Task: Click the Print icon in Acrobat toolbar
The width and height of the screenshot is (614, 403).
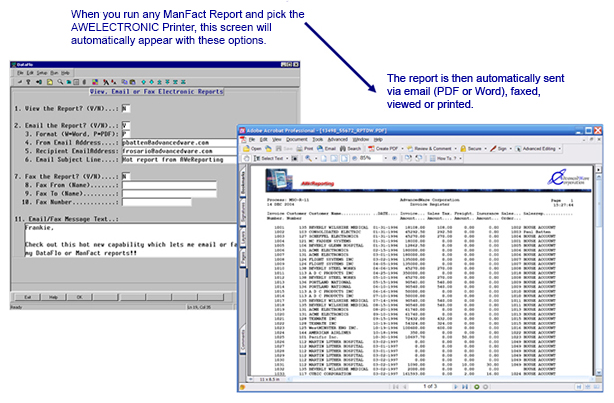Action: pos(304,148)
